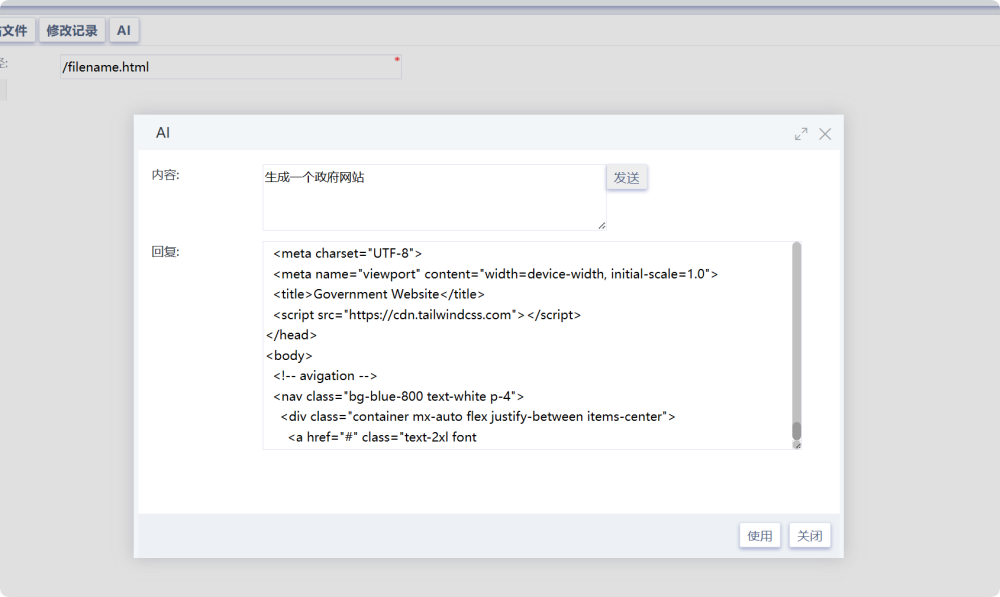Click the nav bg-blue-800 code line

click(x=398, y=396)
